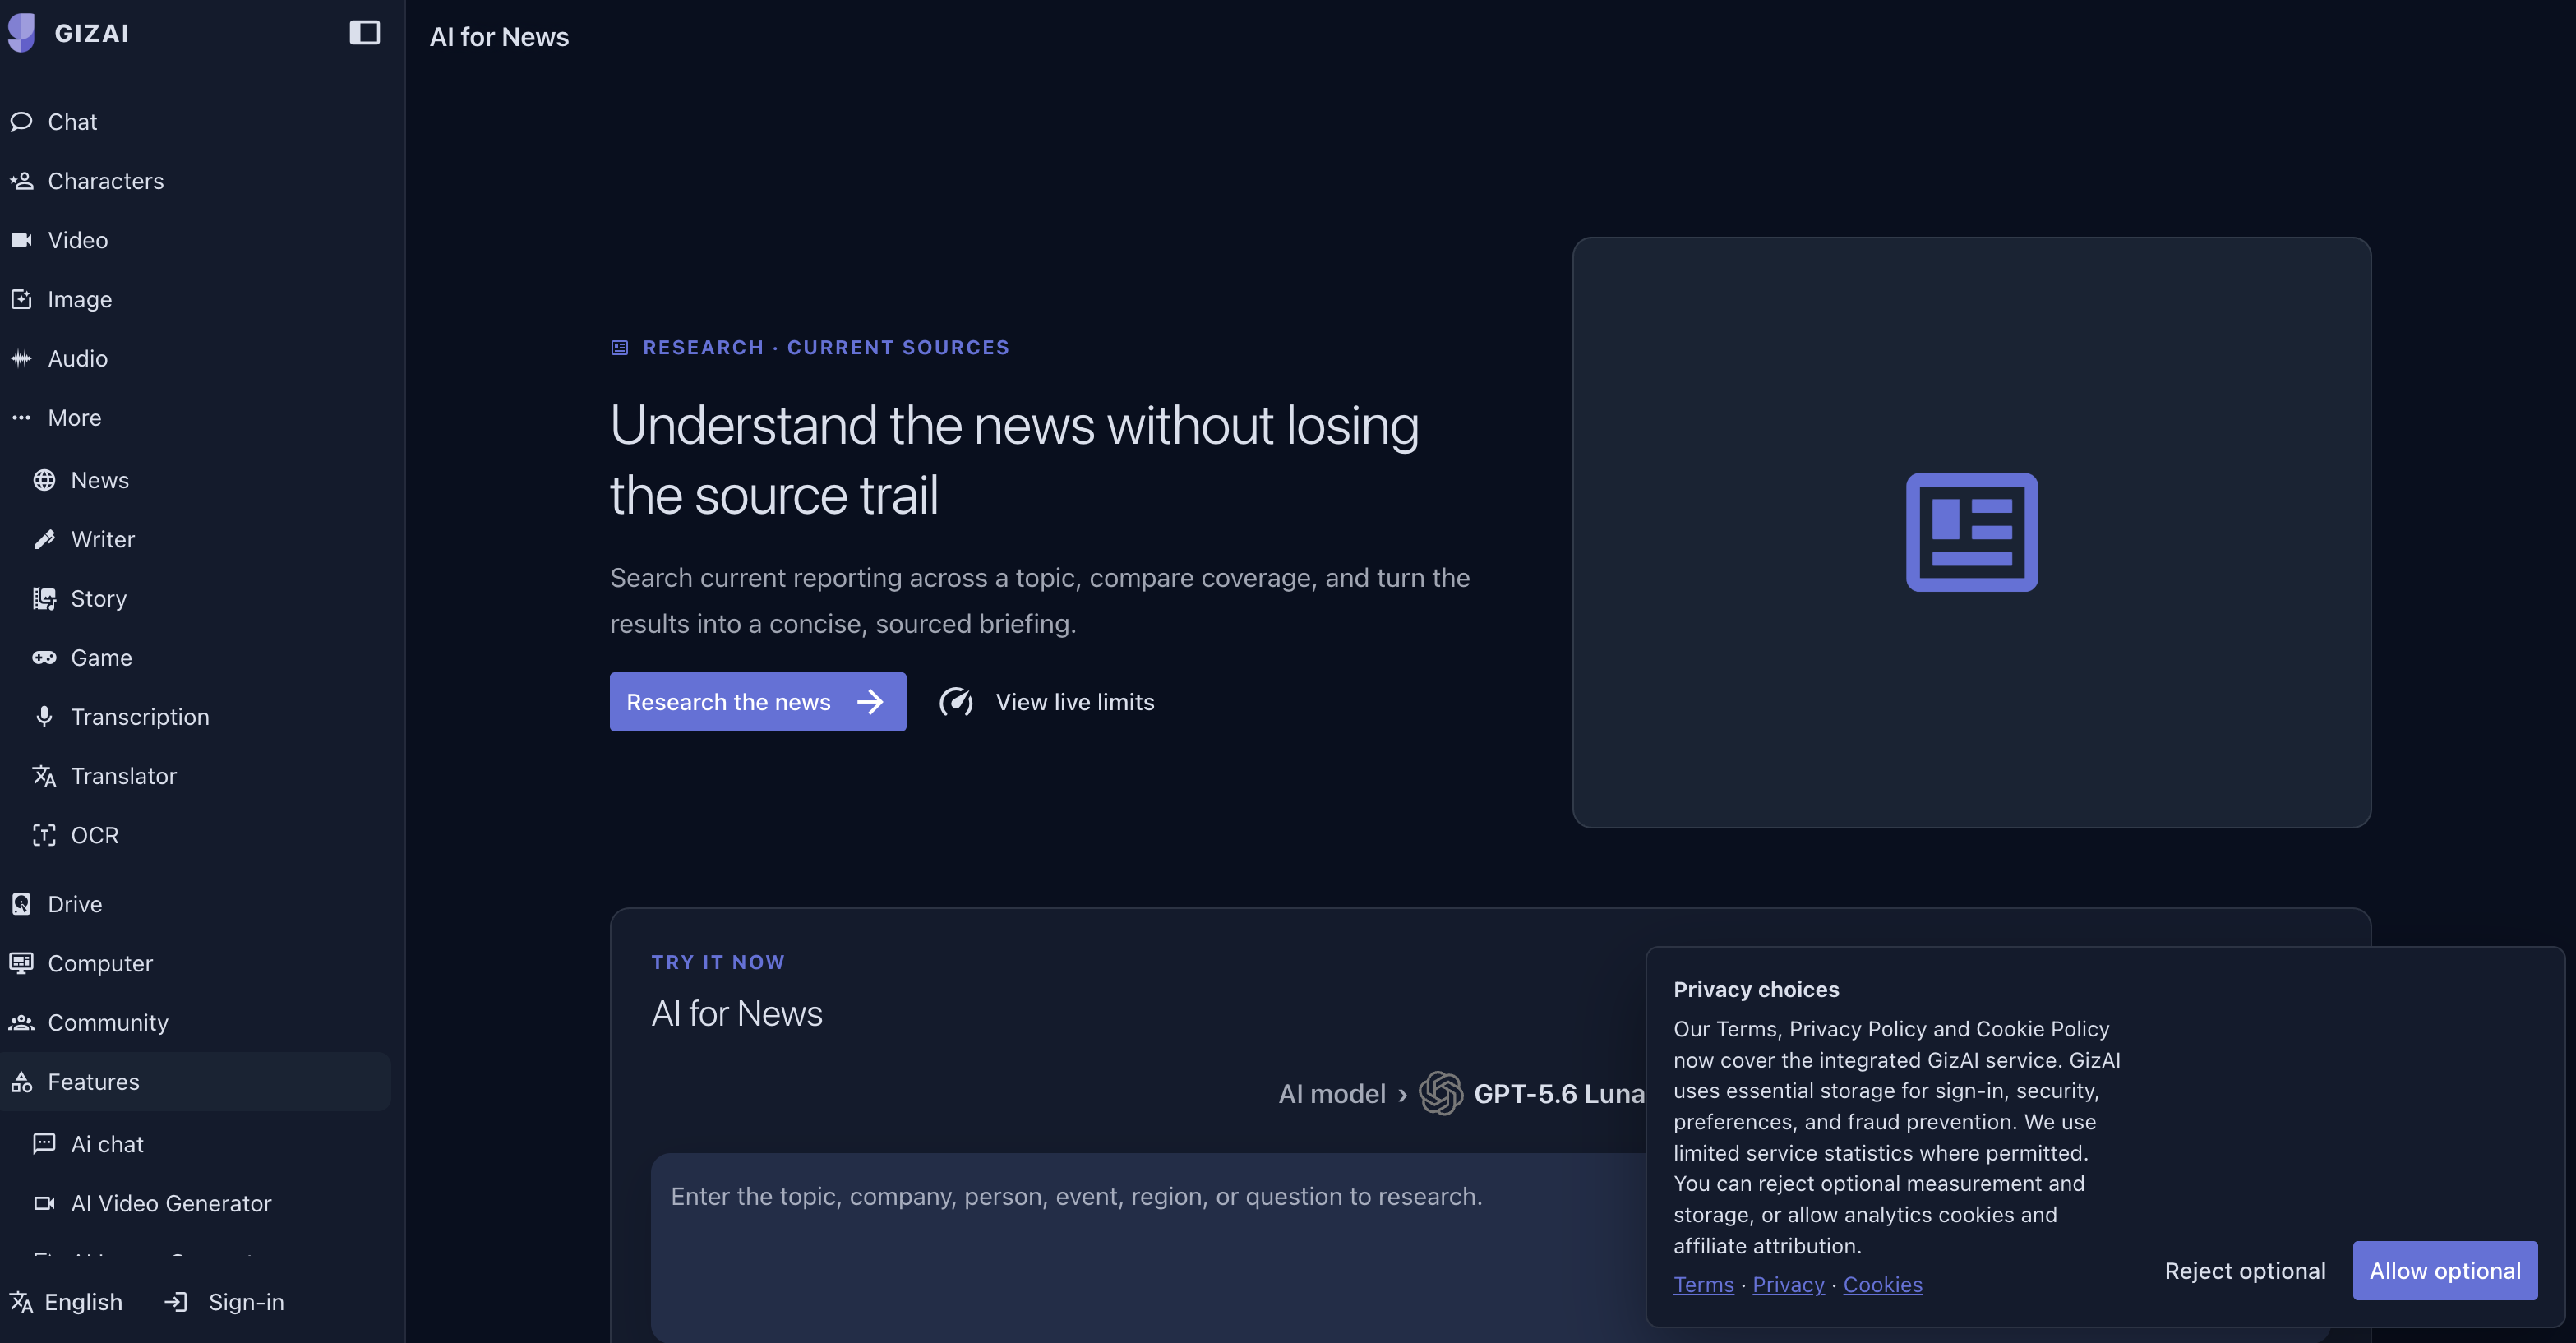The height and width of the screenshot is (1343, 2576).
Task: Click the AI for News page title
Action: tap(499, 37)
